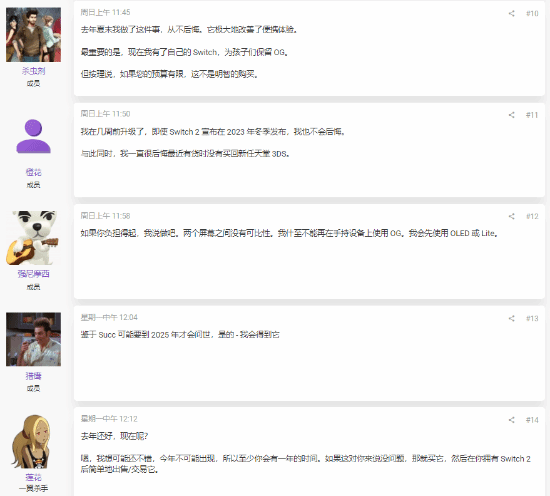
Task: Open the permalink for post #14
Action: click(x=532, y=420)
